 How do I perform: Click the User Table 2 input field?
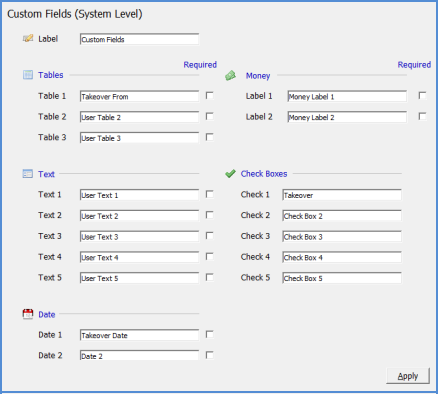click(139, 117)
